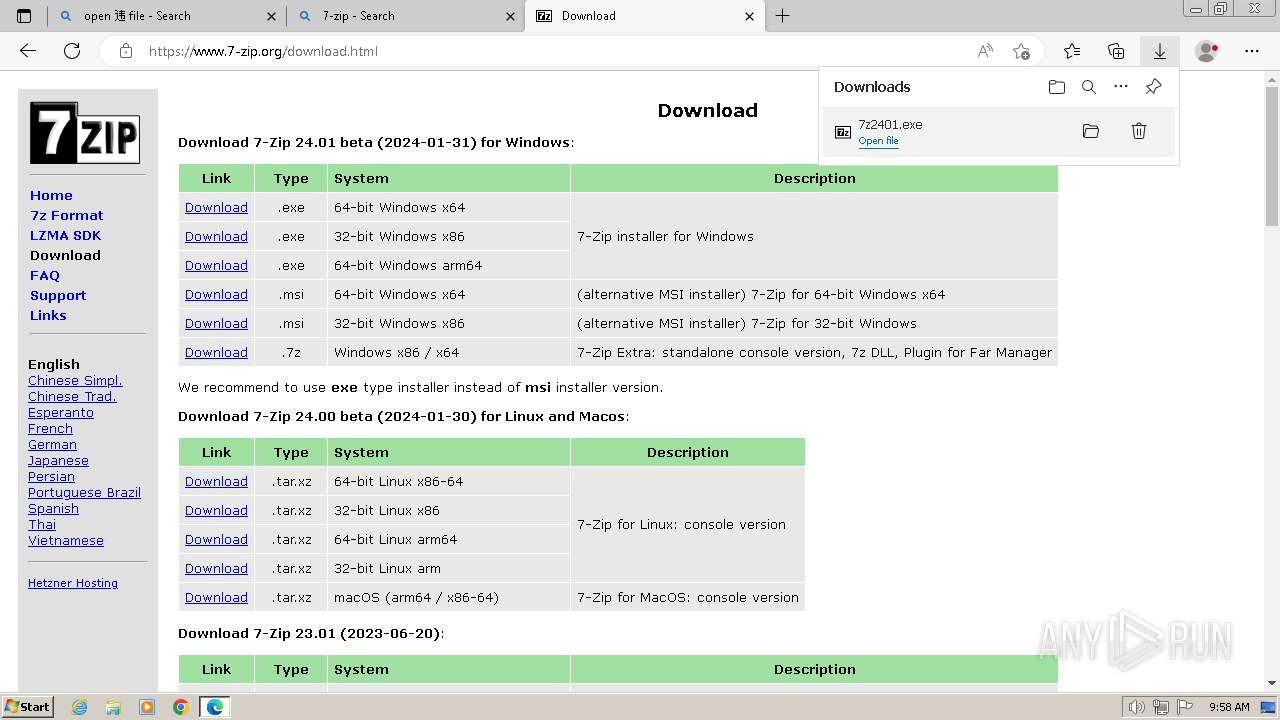
Task: Toggle the Downloads toolbar icon
Action: tap(1160, 51)
